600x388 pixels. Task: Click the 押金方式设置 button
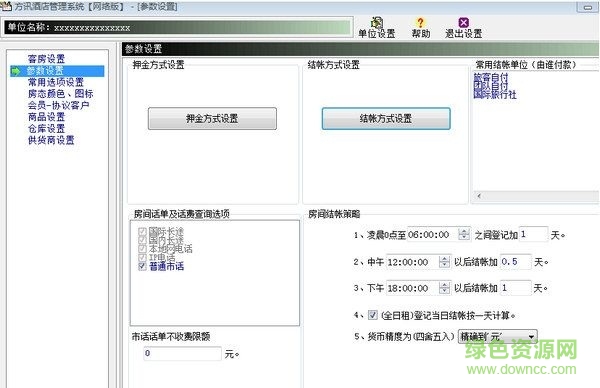(x=212, y=119)
